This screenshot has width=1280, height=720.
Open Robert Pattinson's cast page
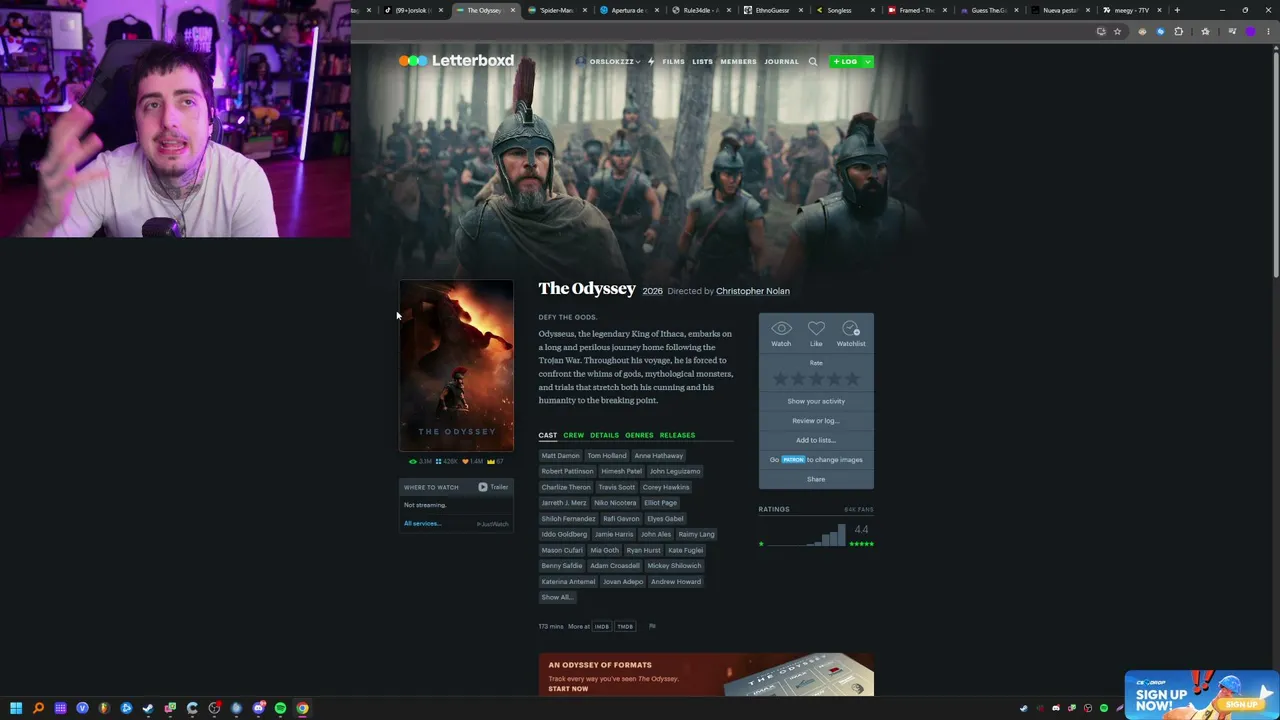pyautogui.click(x=567, y=471)
